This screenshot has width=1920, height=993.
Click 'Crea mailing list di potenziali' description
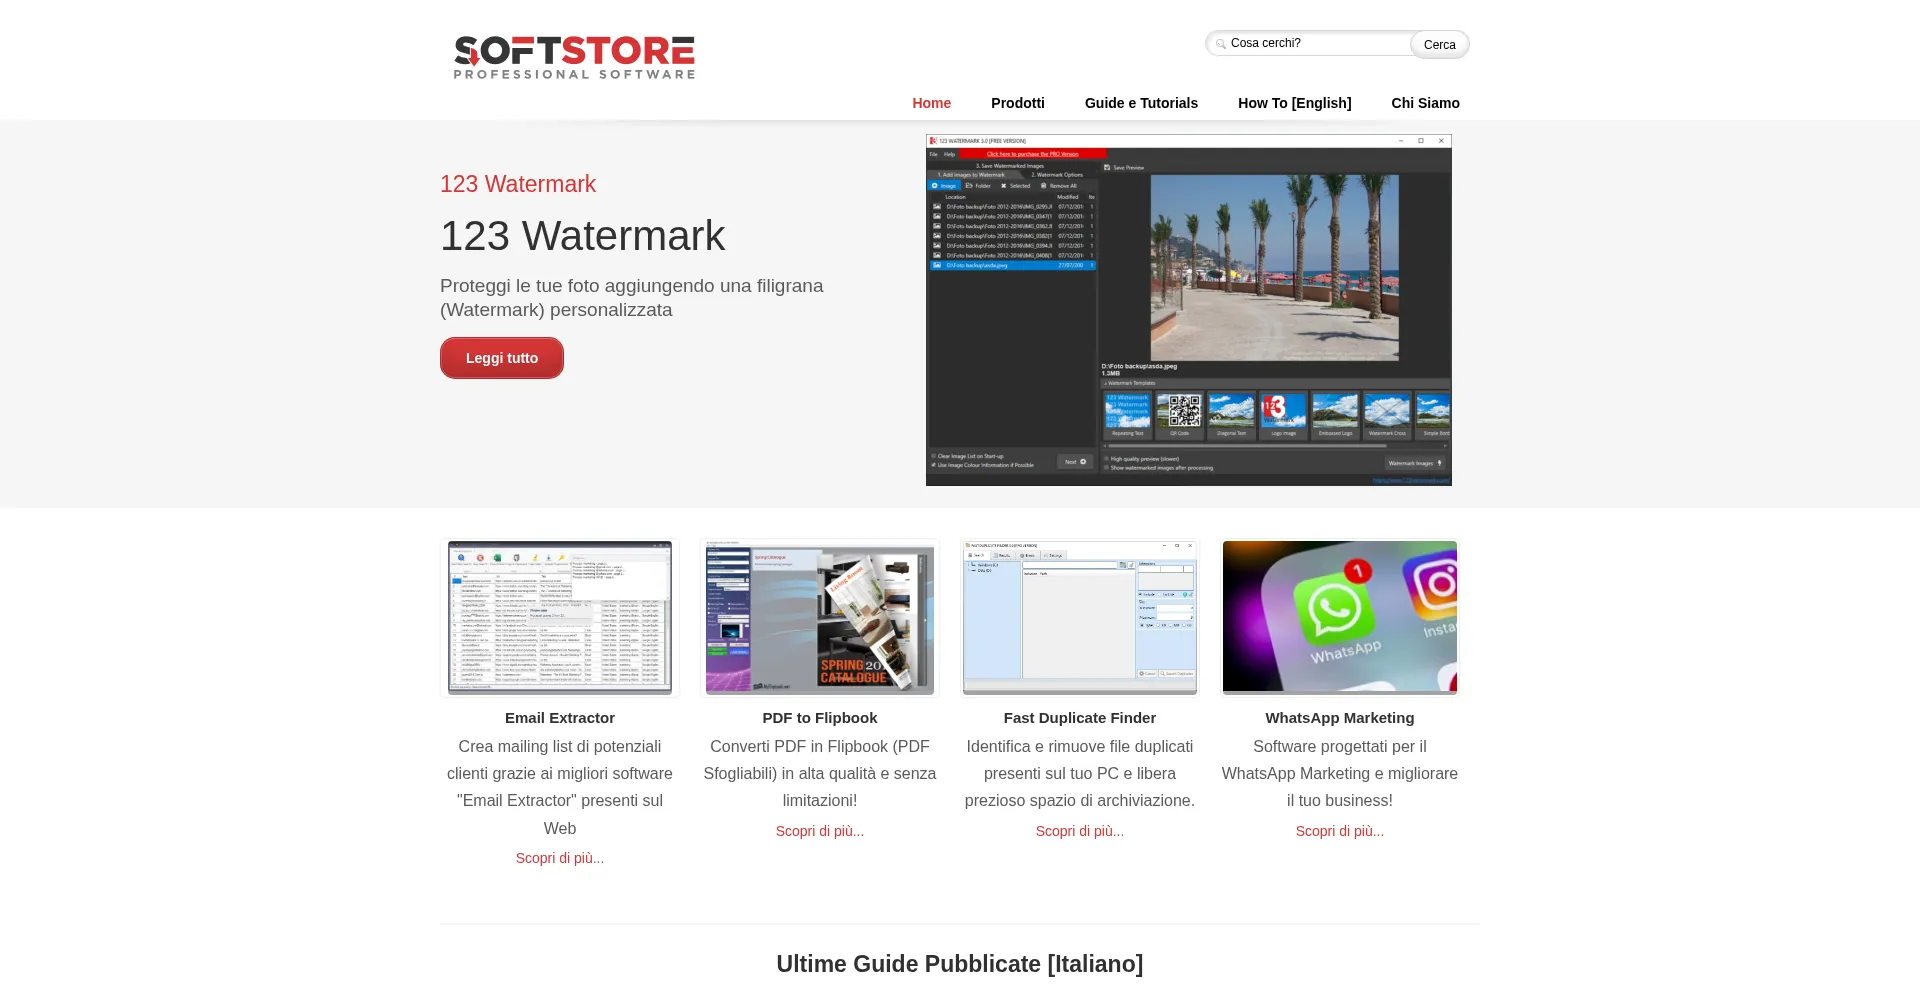560,787
